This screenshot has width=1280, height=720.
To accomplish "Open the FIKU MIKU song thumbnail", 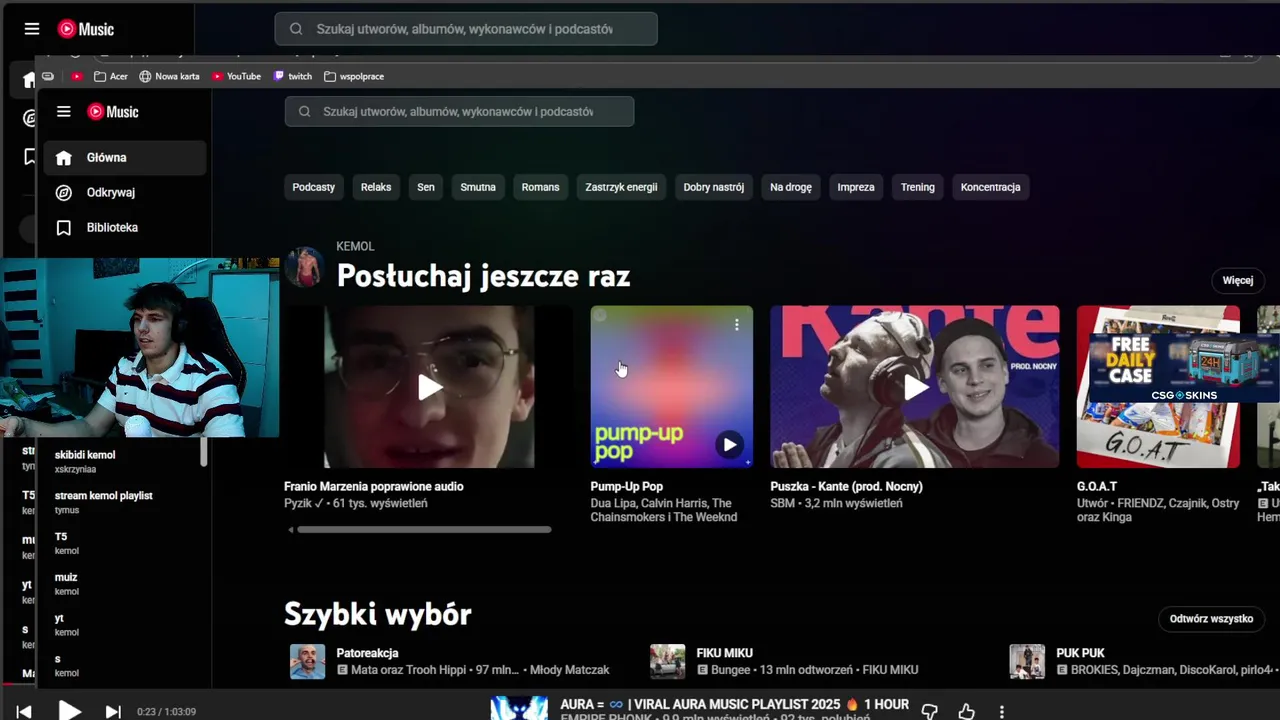I will pos(667,661).
